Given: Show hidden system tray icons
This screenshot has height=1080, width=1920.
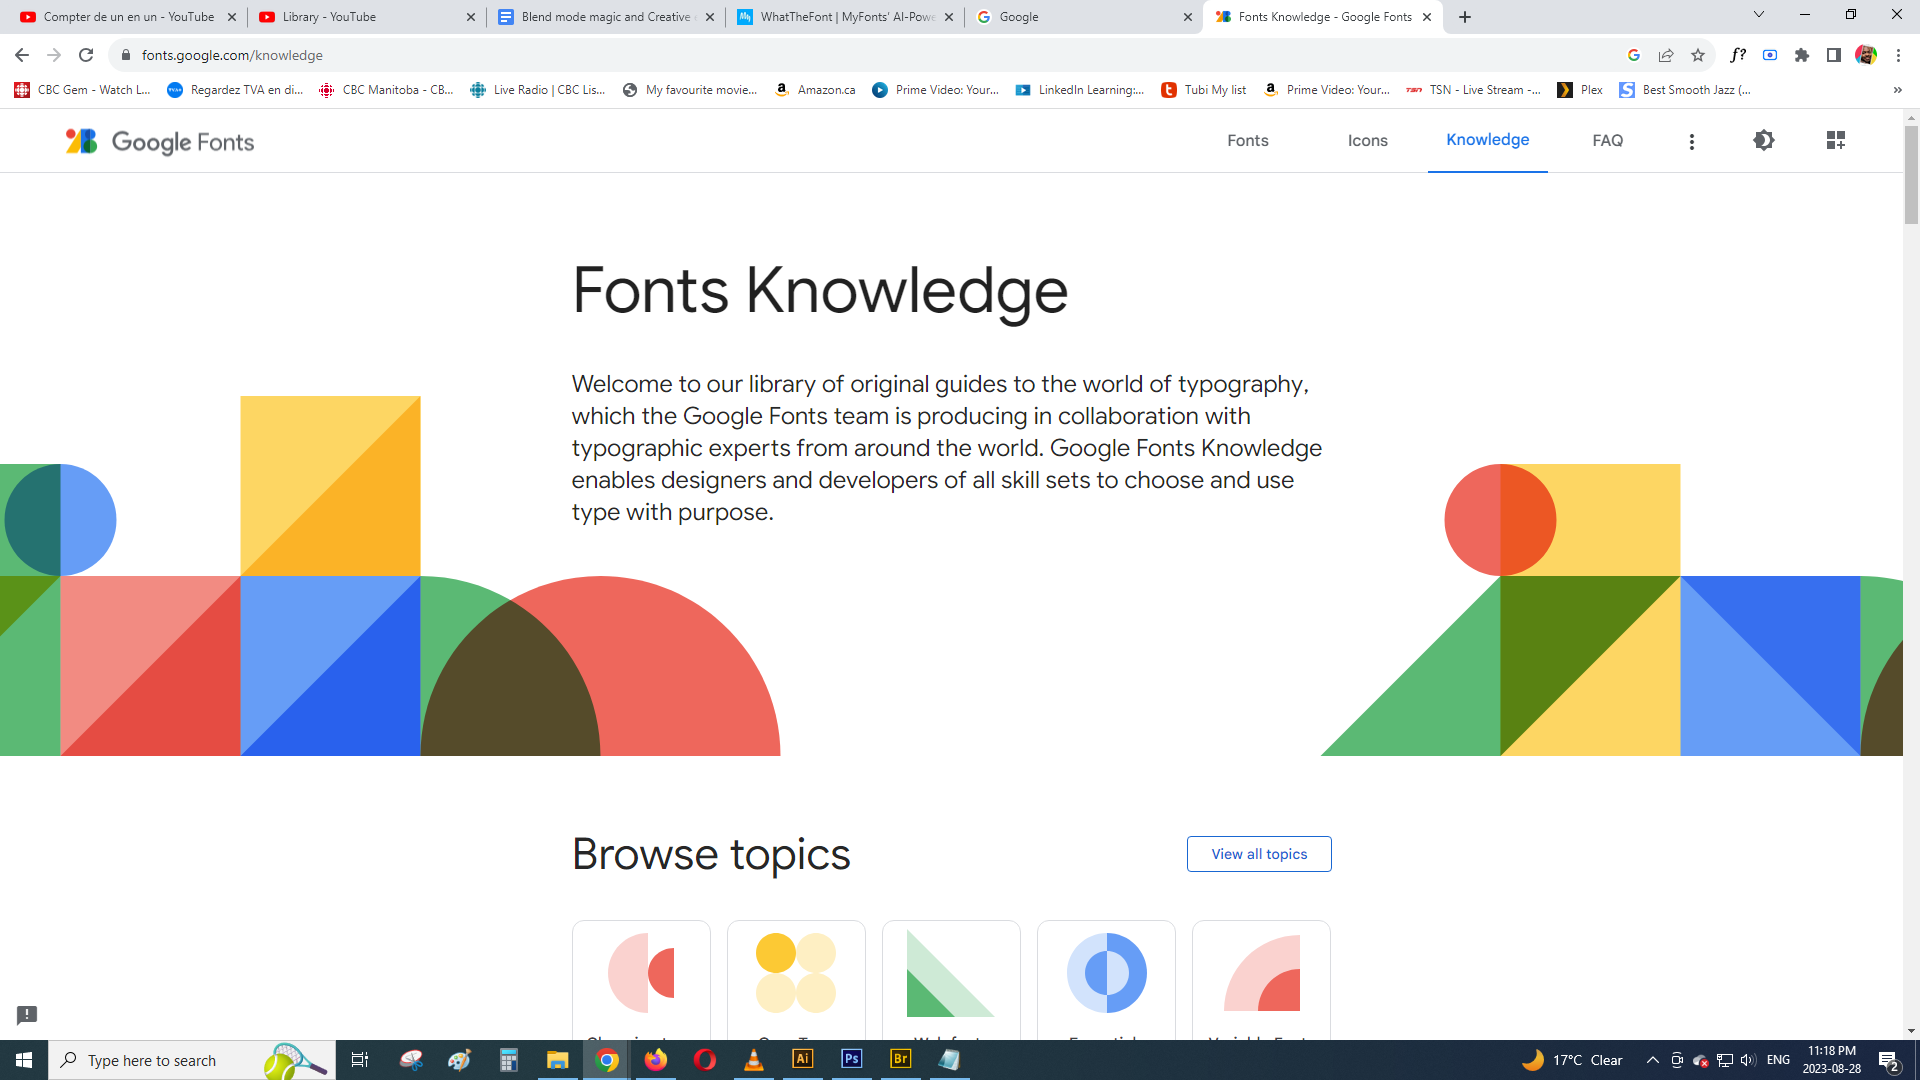Looking at the screenshot, I should coord(1652,1060).
